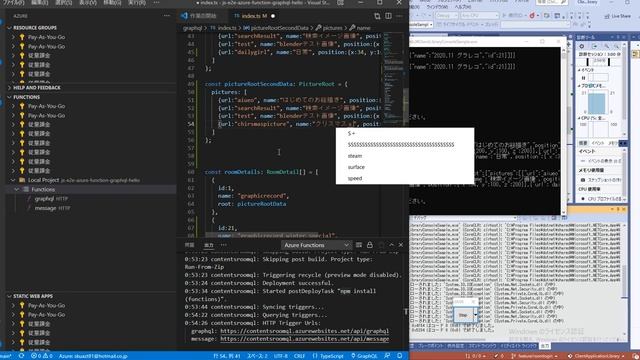
Task: Open the ヘルプ(H) menu in Visual Studio
Action: coord(463,7)
